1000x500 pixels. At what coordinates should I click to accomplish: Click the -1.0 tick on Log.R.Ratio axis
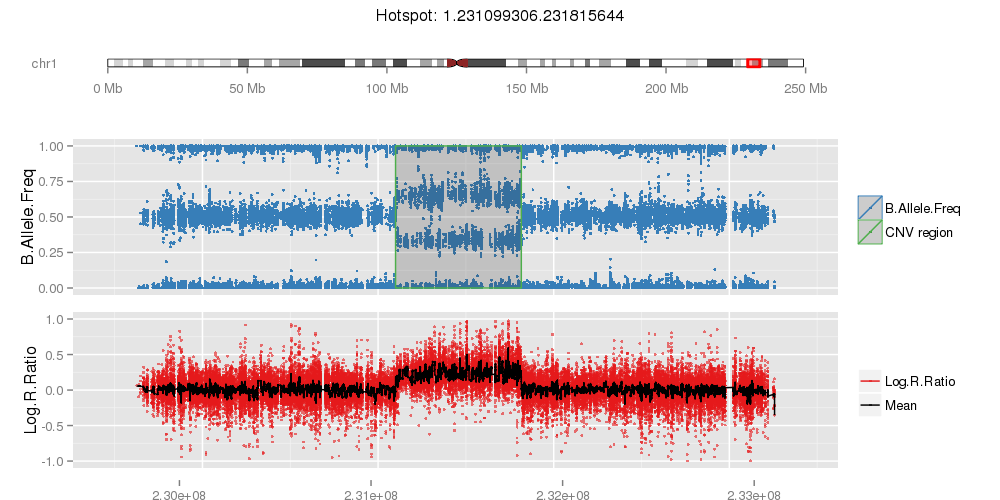(55, 461)
